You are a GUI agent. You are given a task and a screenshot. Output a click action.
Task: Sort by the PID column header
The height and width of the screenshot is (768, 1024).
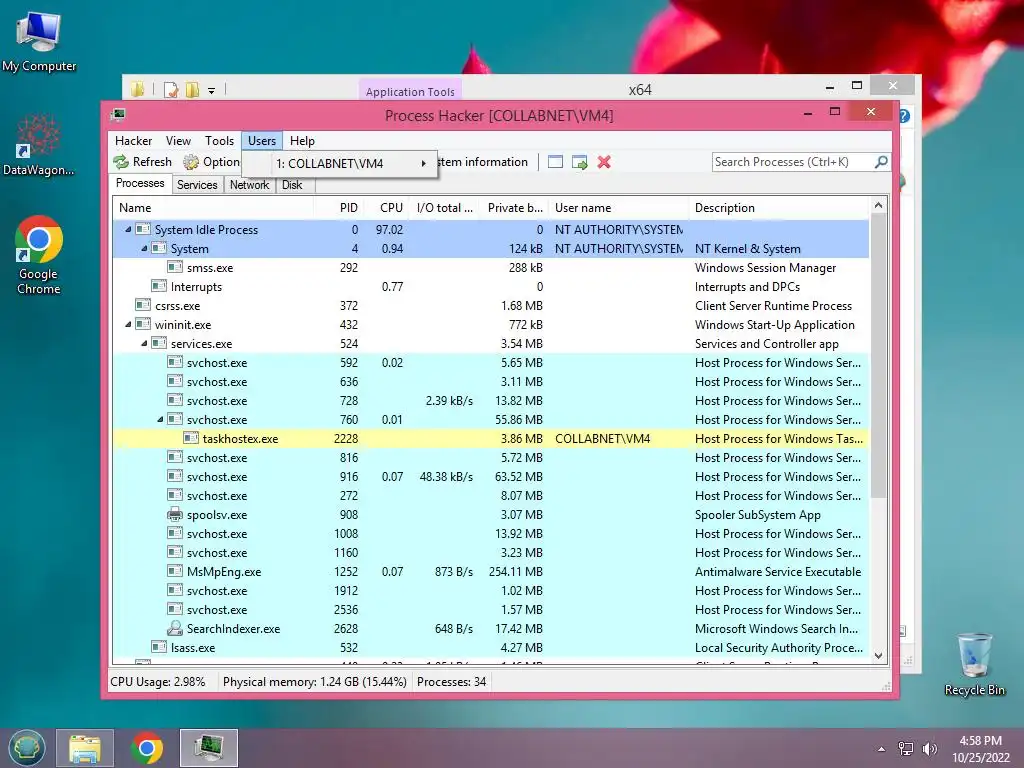pyautogui.click(x=338, y=208)
